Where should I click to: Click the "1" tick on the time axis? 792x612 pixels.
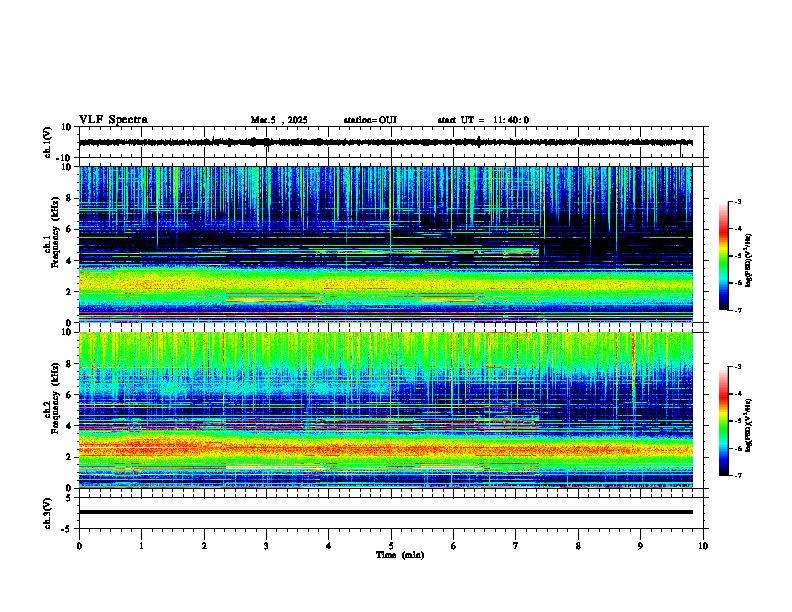pyautogui.click(x=141, y=546)
